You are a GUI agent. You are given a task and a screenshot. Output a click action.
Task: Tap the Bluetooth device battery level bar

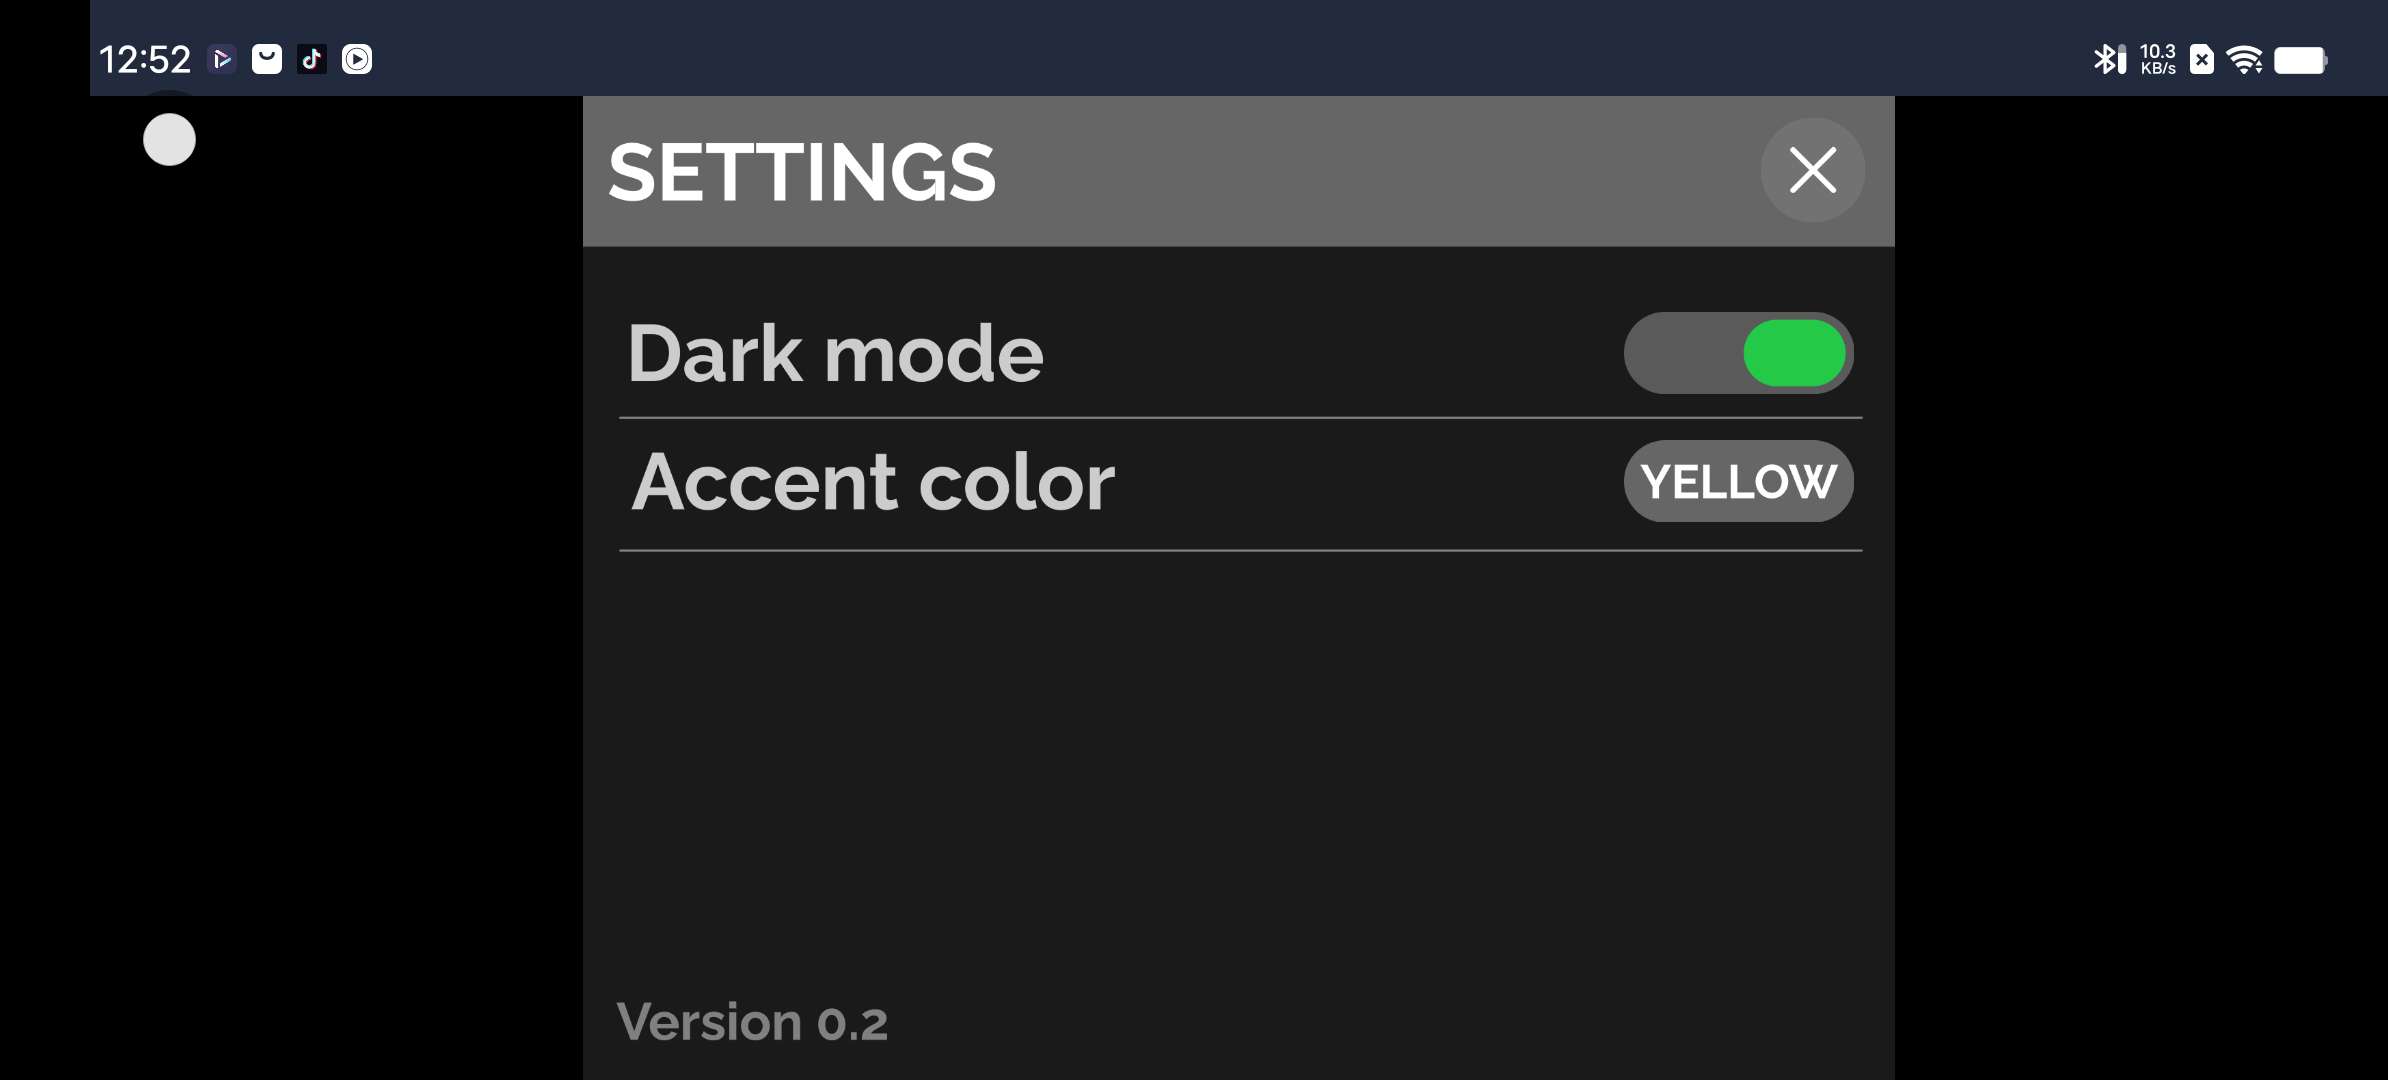click(x=2122, y=60)
